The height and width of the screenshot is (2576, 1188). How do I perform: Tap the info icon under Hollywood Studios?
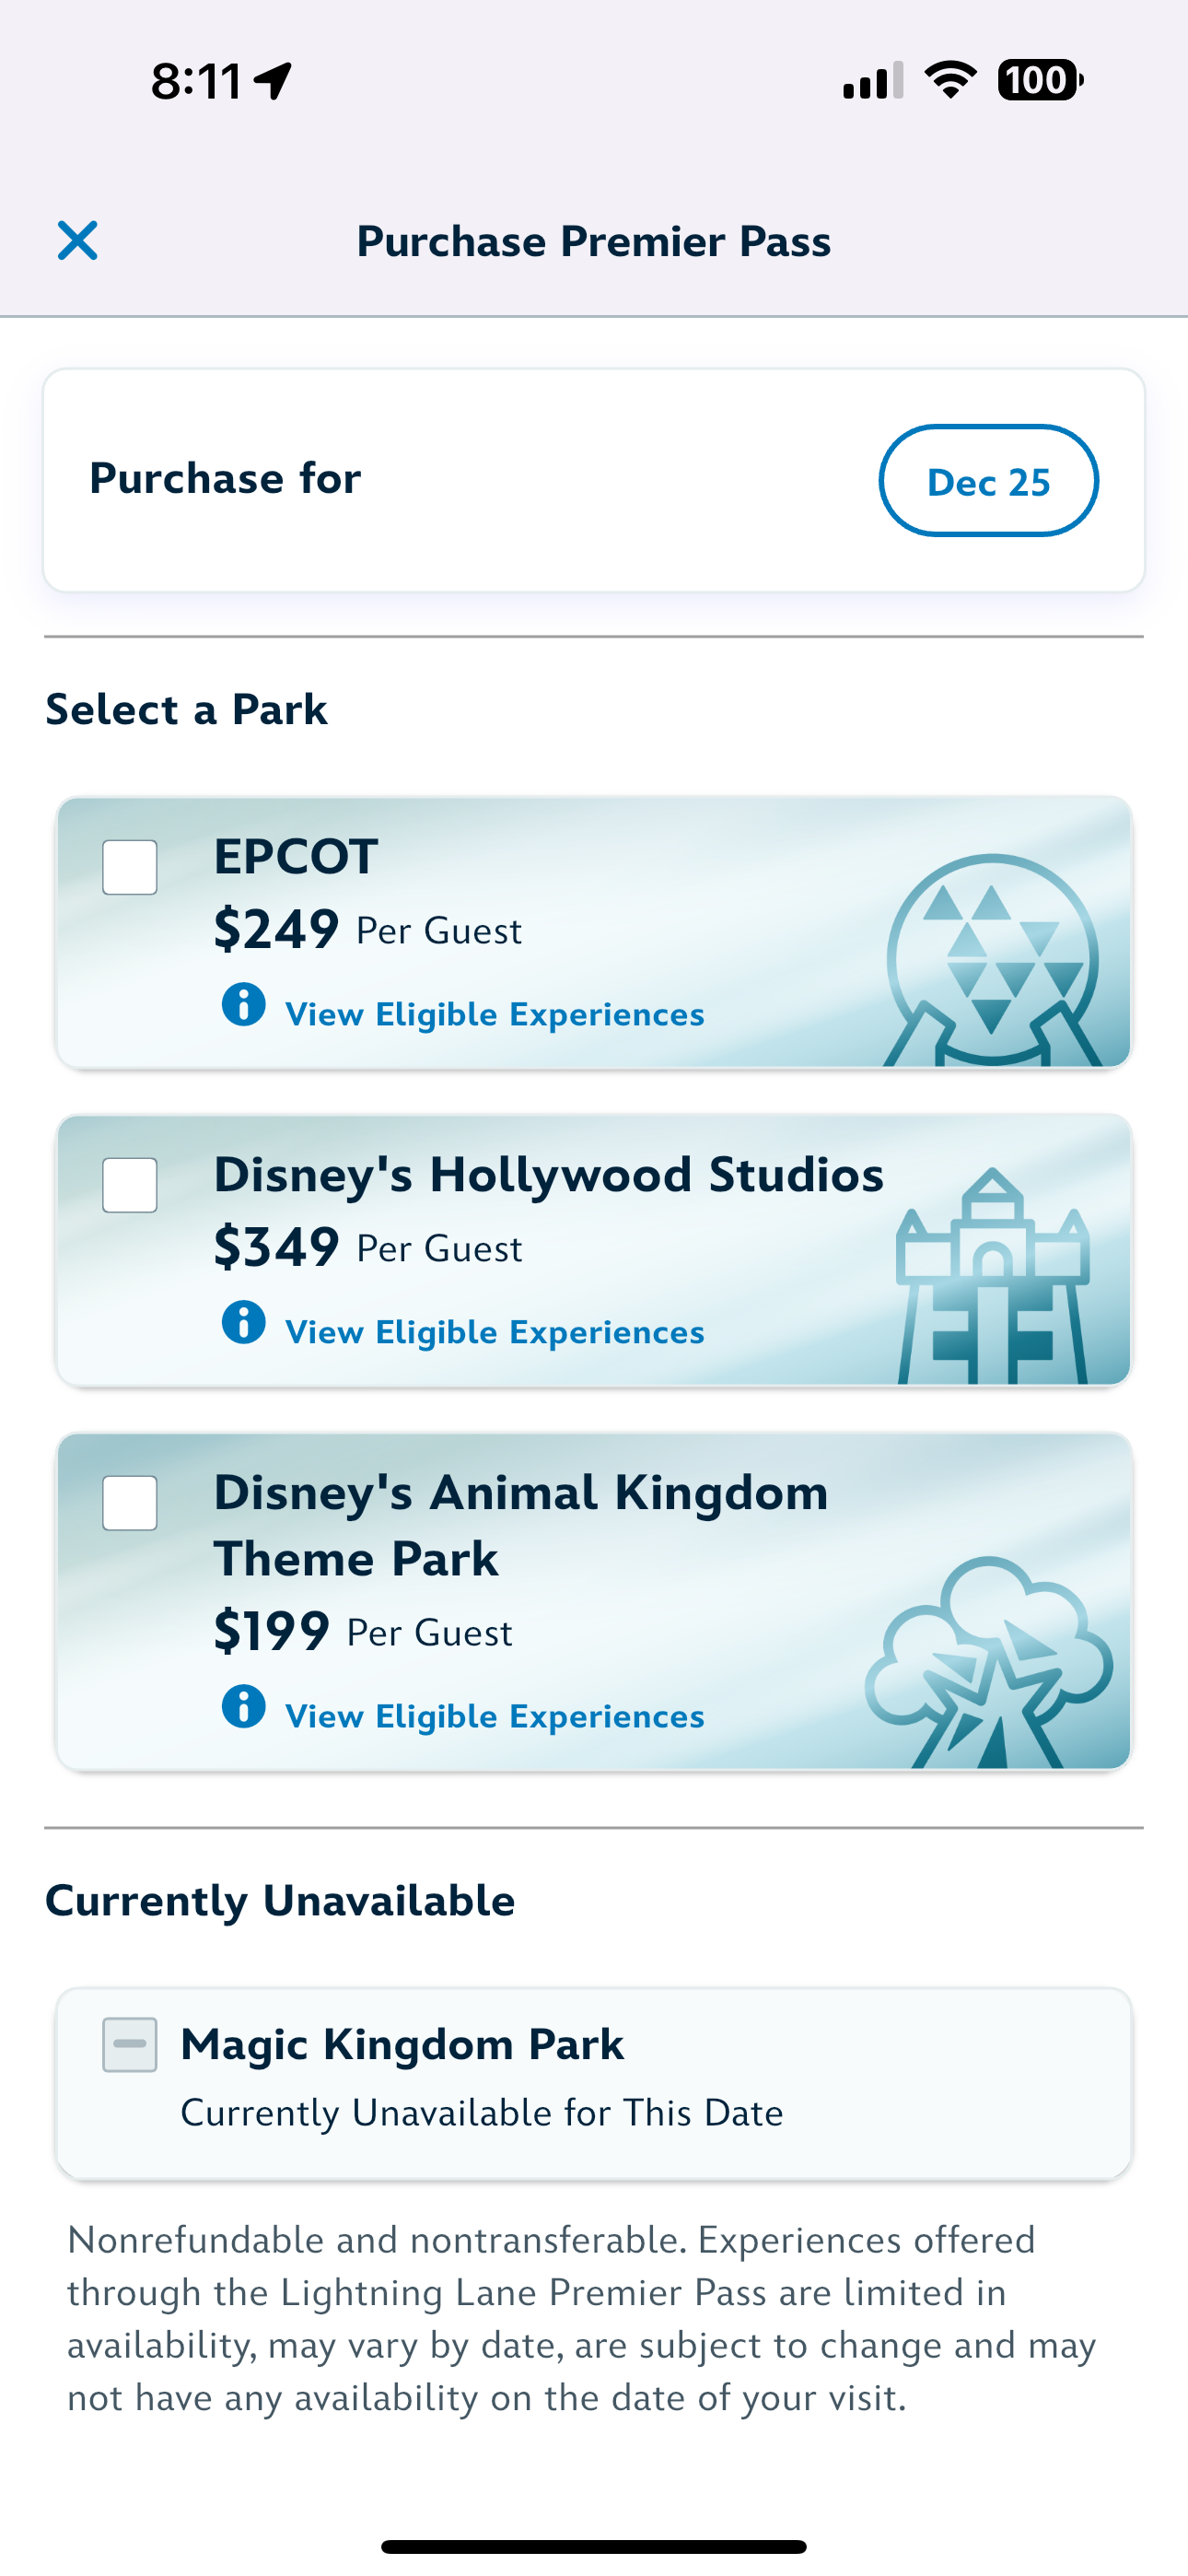point(243,1322)
